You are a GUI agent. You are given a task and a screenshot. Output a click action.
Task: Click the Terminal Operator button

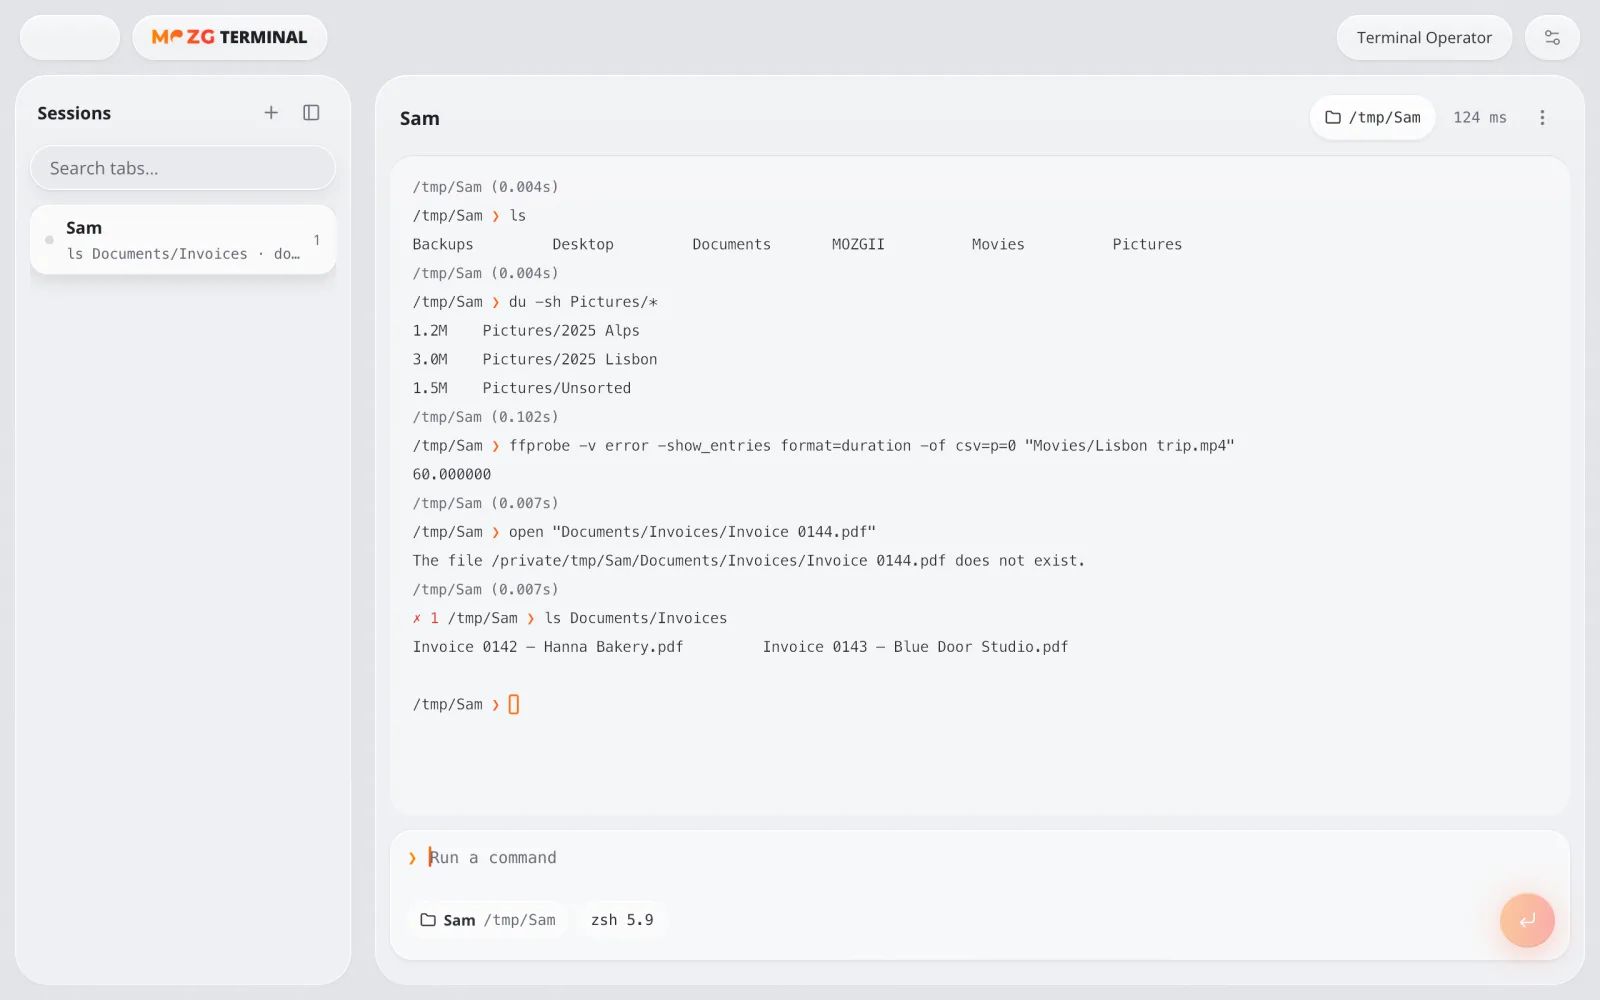[x=1424, y=37]
